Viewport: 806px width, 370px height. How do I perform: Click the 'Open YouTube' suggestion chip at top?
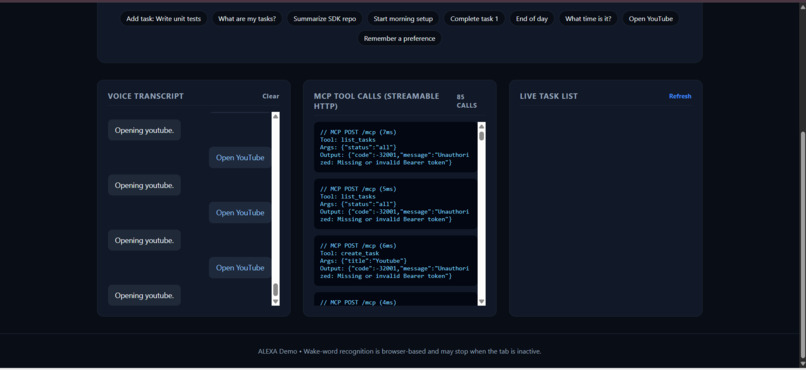point(650,18)
